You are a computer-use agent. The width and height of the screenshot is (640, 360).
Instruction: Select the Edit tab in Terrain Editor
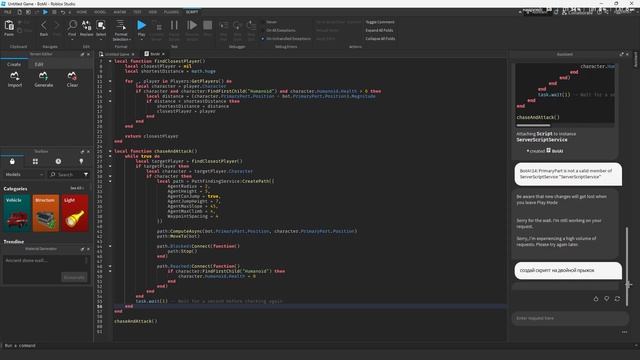click(39, 64)
